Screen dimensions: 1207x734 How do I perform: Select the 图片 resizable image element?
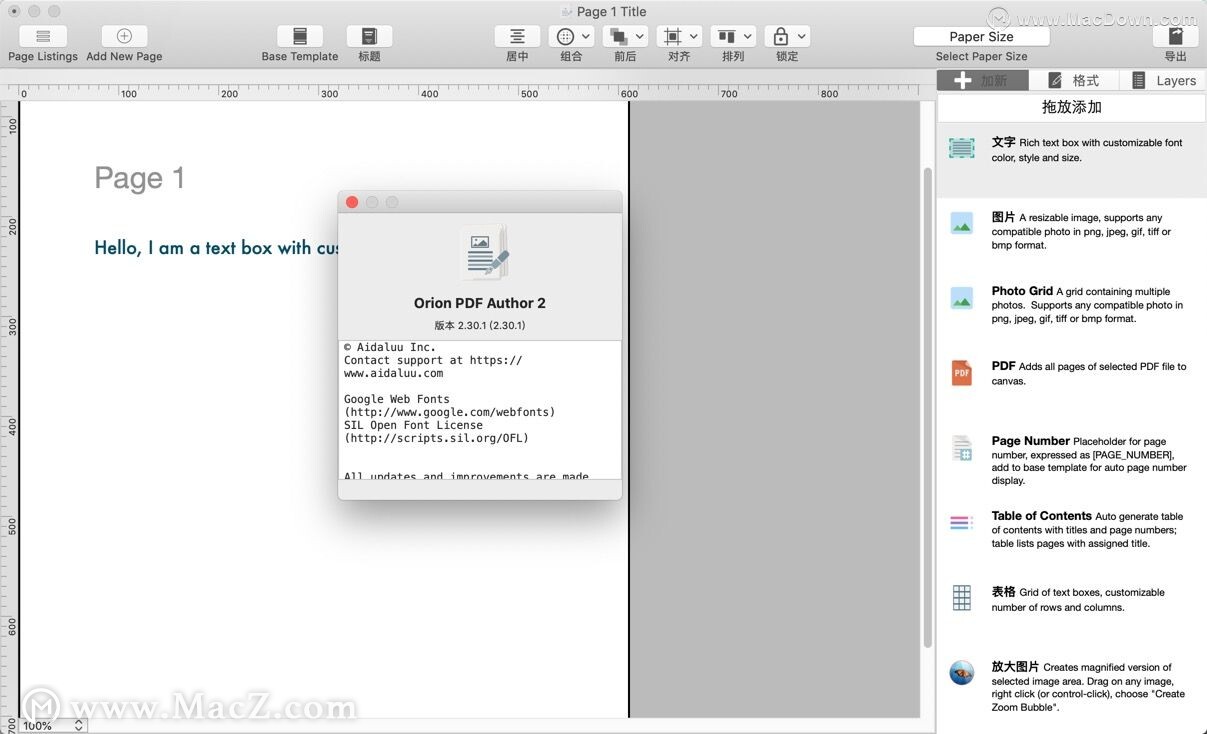(1072, 232)
